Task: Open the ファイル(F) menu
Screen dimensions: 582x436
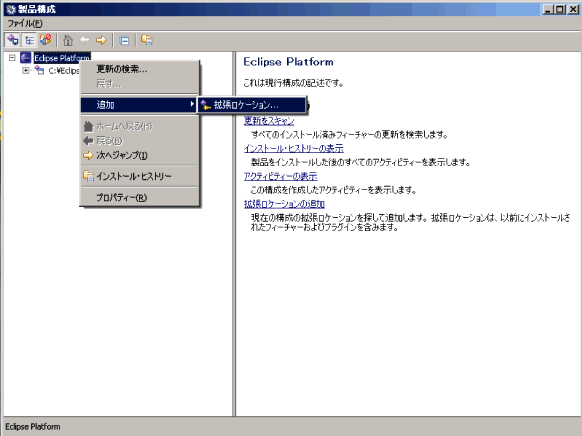Action: (25, 23)
